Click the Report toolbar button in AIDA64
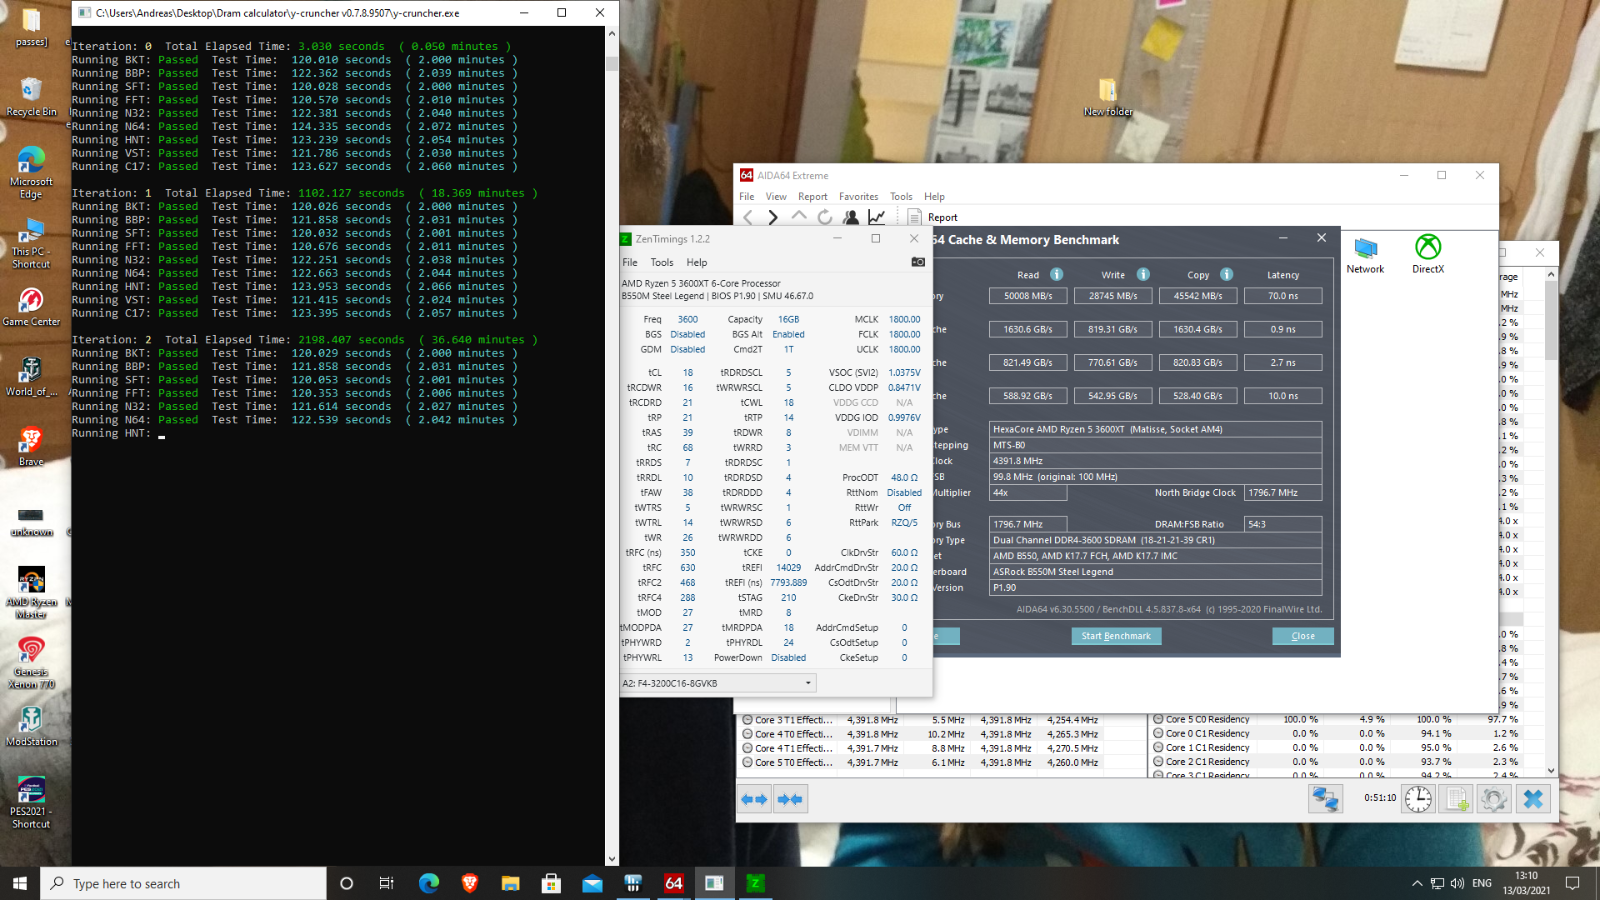Screen dimensions: 1600x900 pyautogui.click(x=932, y=217)
